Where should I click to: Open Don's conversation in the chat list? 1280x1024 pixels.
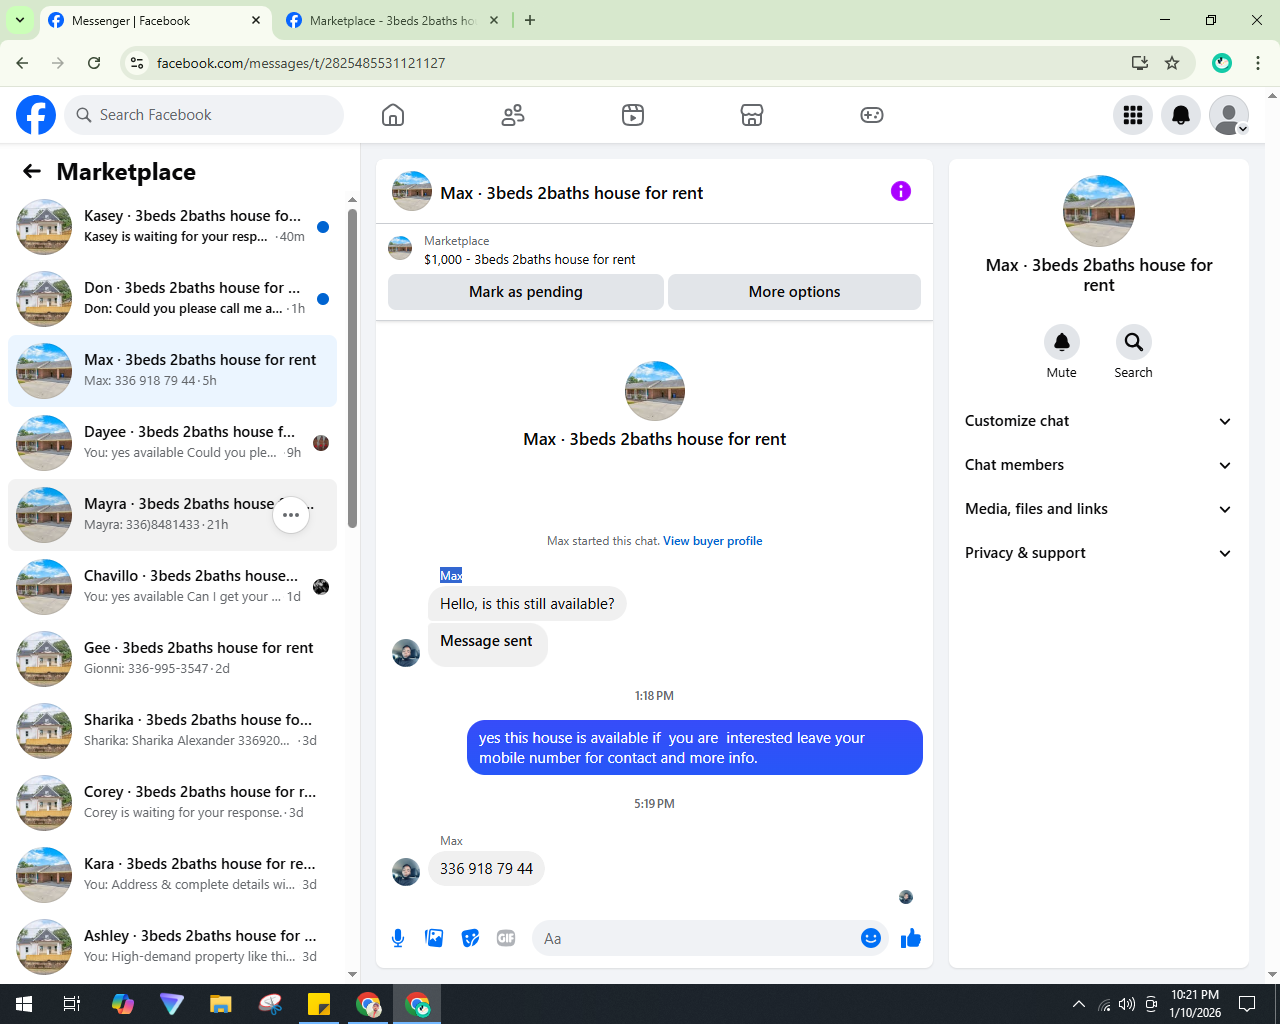pyautogui.click(x=172, y=299)
